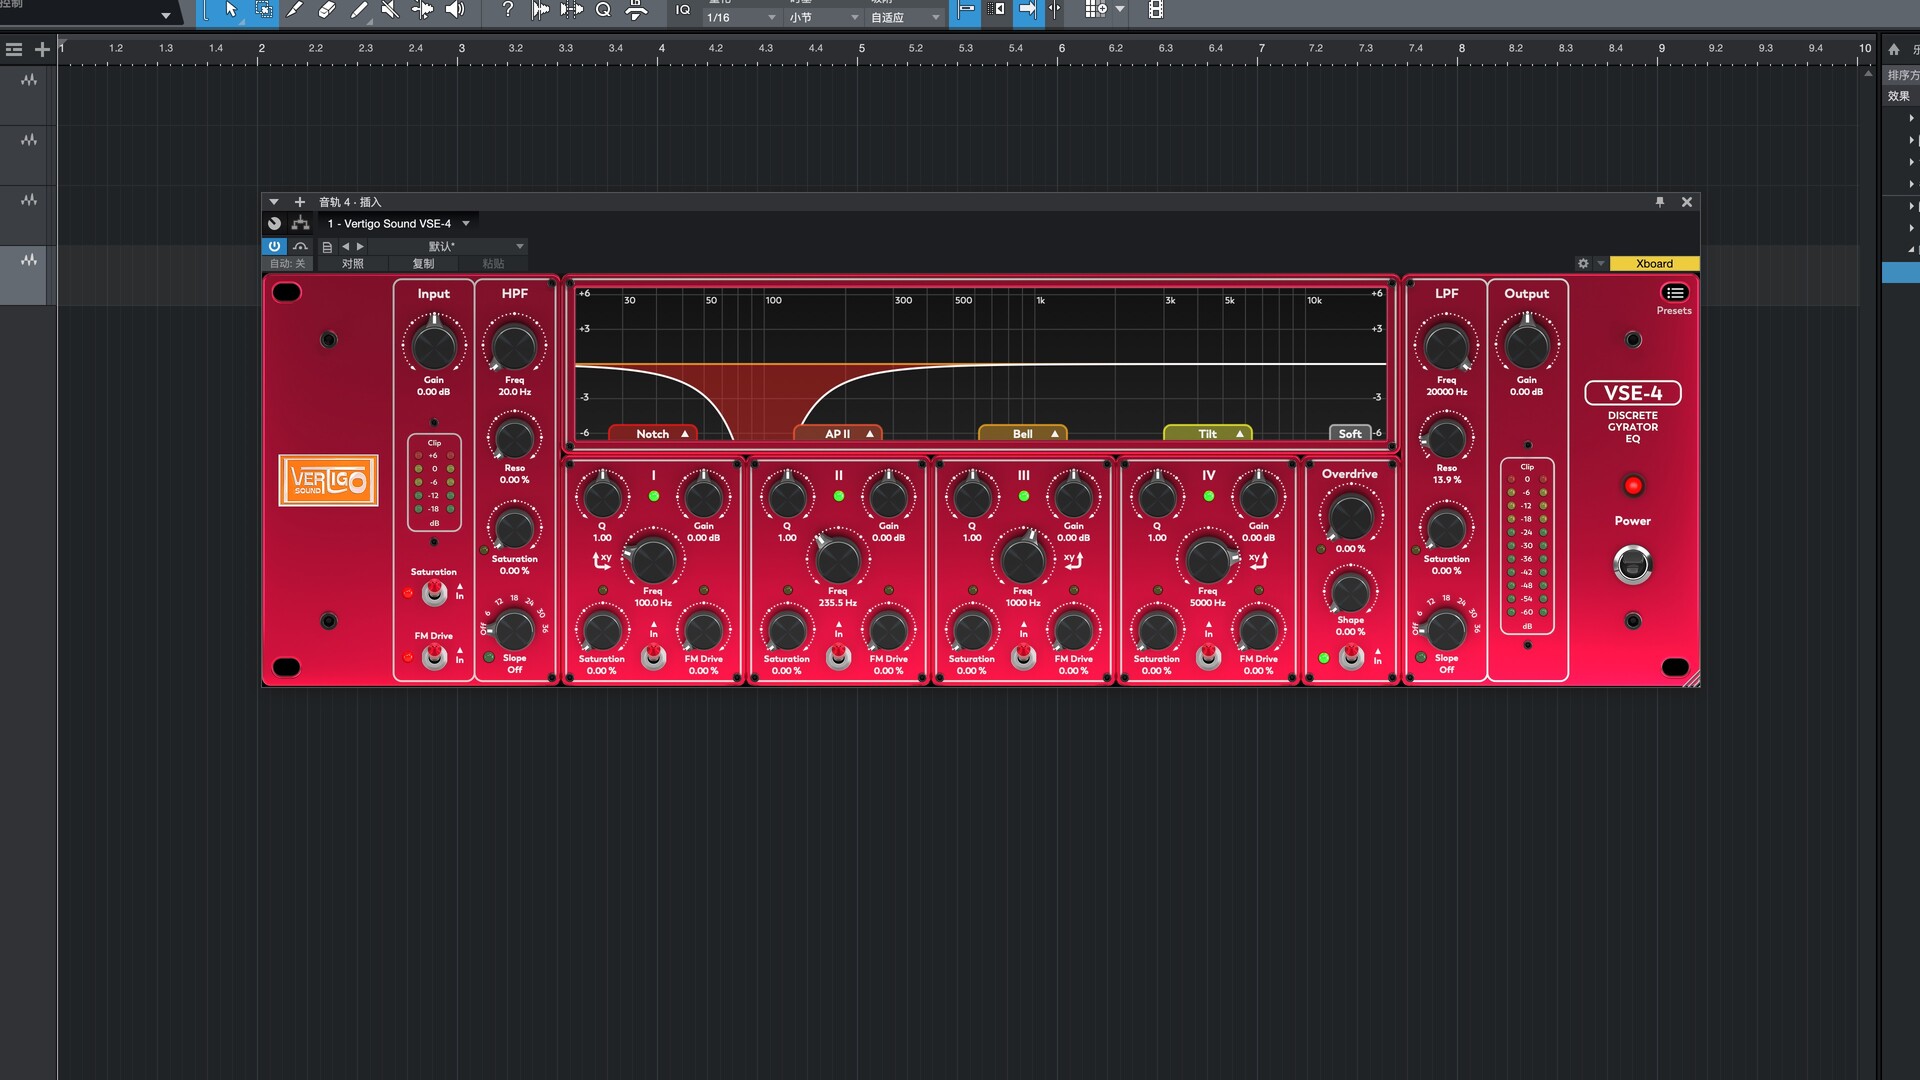Screen dimensions: 1920x1080
Task: Click the question mark help icon
Action: [x=508, y=10]
